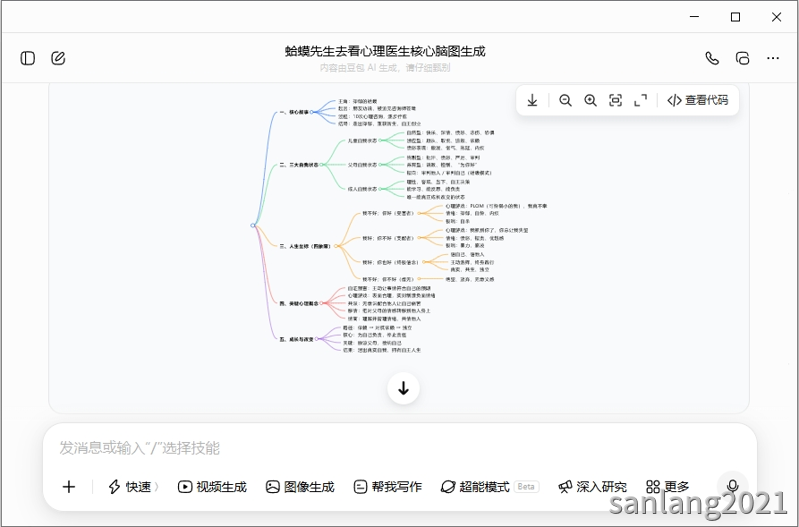Enable 超能模式 Beta
Image resolution: width=799 pixels, height=527 pixels.
click(x=490, y=487)
